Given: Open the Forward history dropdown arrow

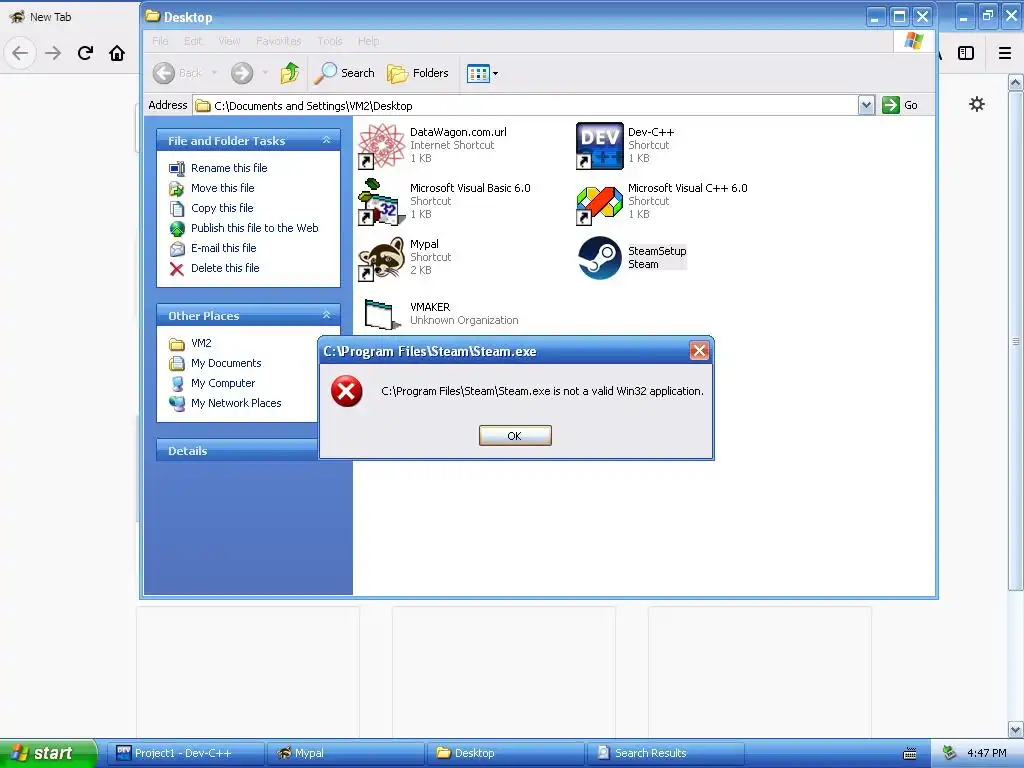Looking at the screenshot, I should click(x=265, y=73).
